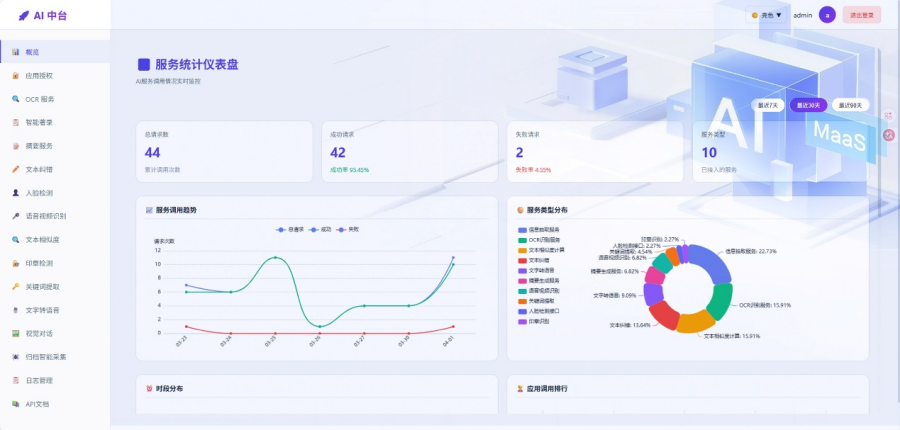The width and height of the screenshot is (900, 430).
Task: Open the 亮色 theme dropdown
Action: (x=767, y=16)
